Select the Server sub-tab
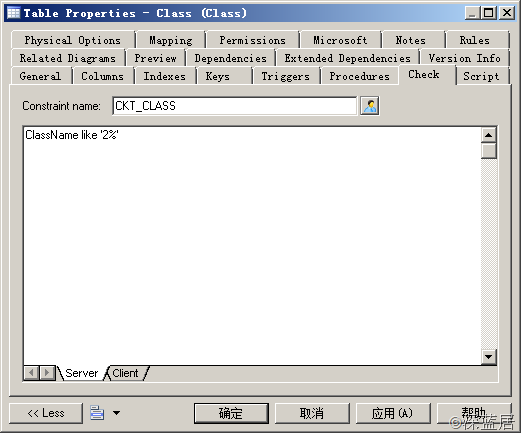The image size is (521, 433). (x=82, y=373)
